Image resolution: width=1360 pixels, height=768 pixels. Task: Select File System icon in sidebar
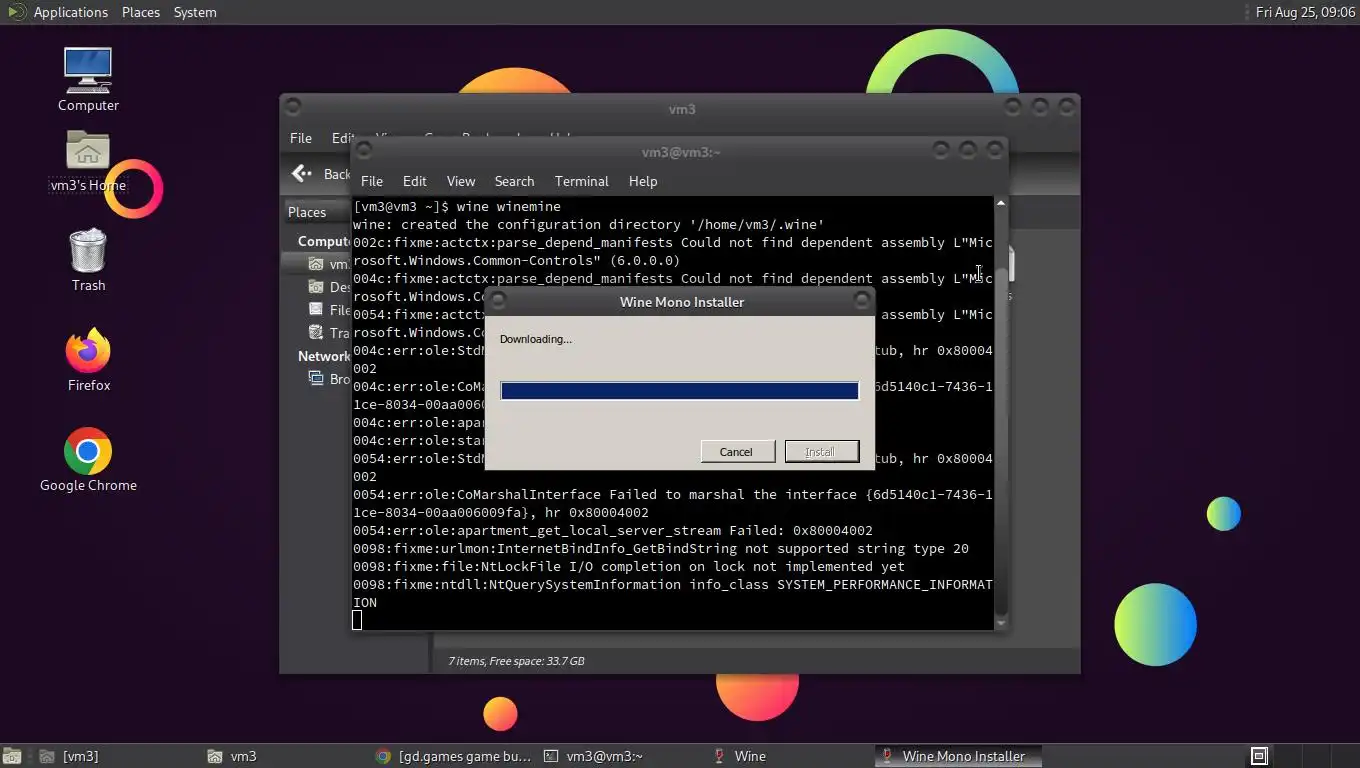pyautogui.click(x=316, y=310)
